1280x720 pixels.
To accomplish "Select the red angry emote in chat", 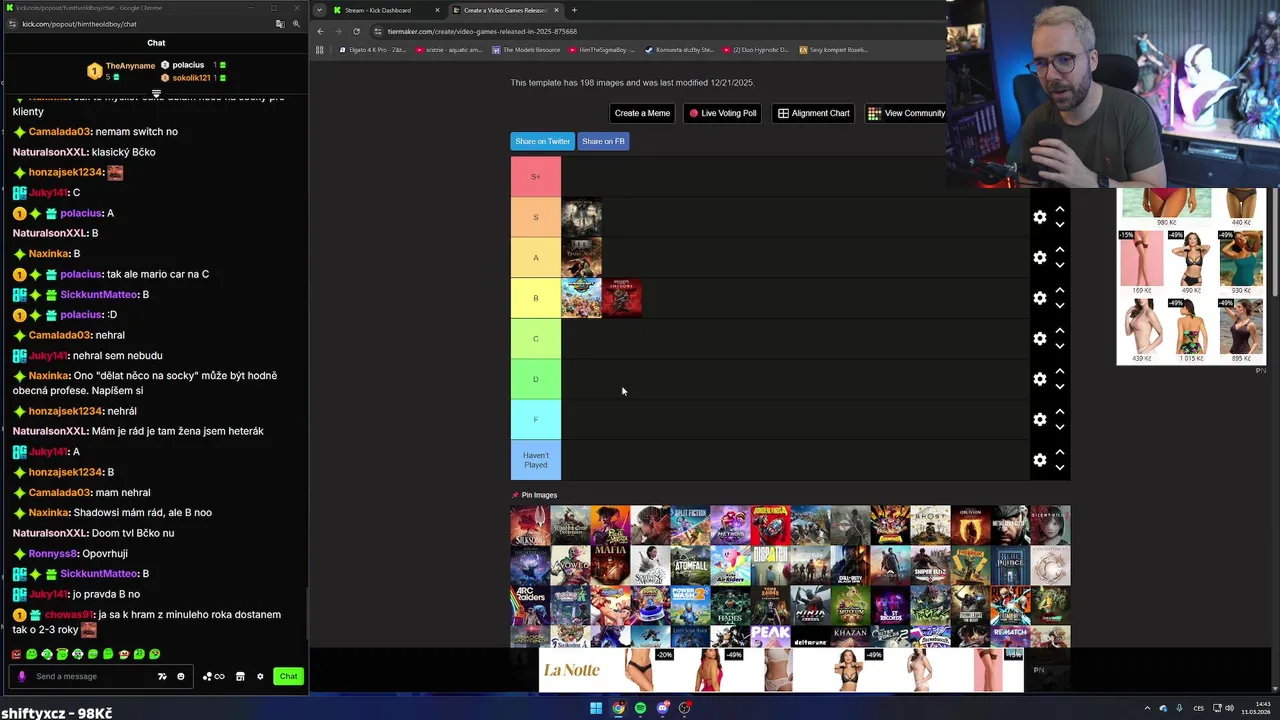I will pos(16,654).
